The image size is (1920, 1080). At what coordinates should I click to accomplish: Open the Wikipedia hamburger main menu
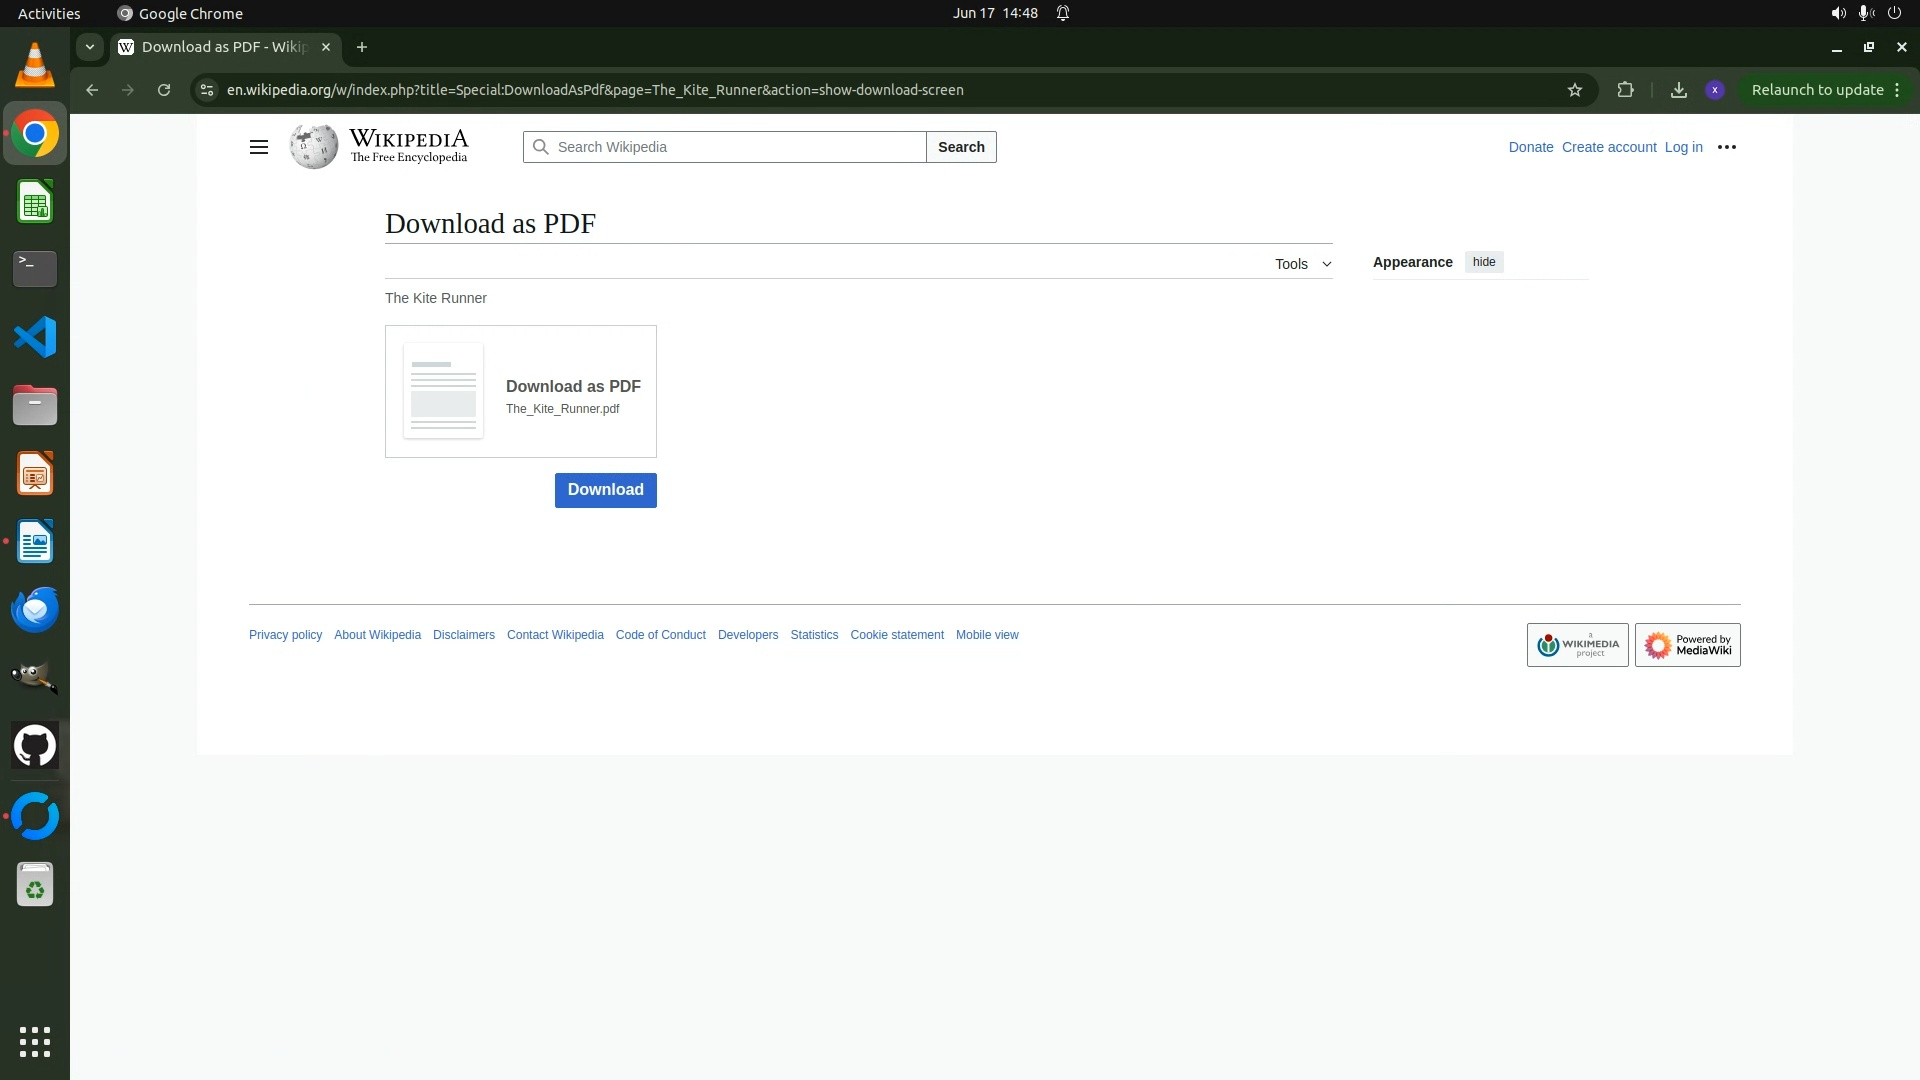(x=258, y=147)
